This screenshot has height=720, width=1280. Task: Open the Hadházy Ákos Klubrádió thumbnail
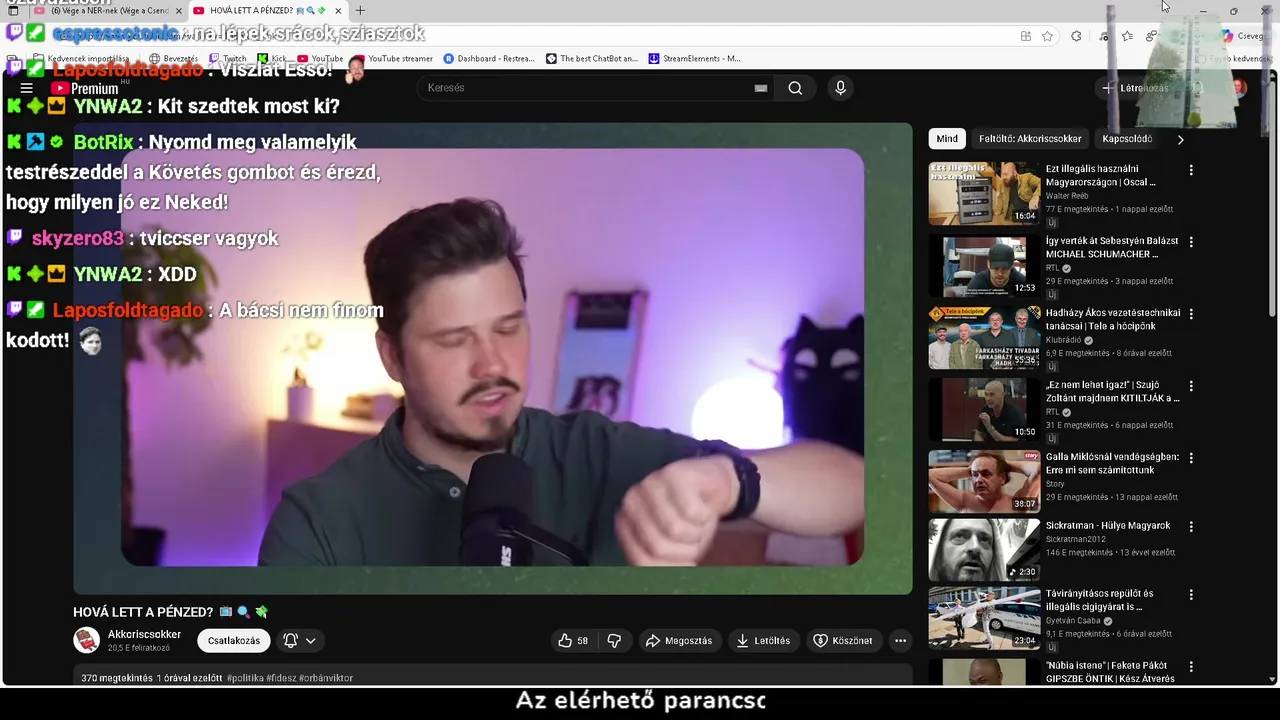984,338
